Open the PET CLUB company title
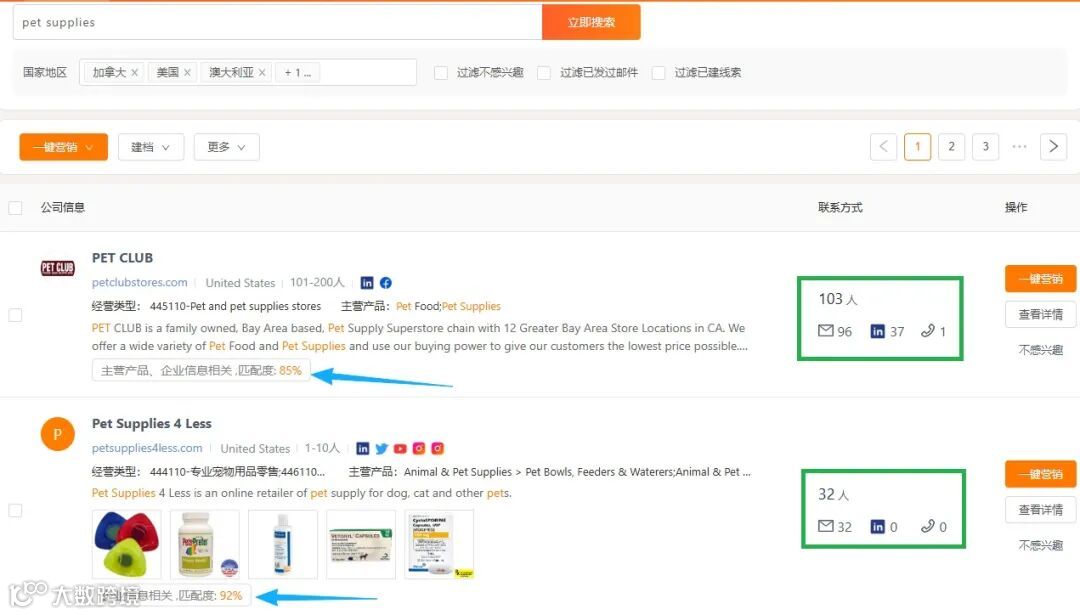Image resolution: width=1080 pixels, height=615 pixels. click(123, 258)
